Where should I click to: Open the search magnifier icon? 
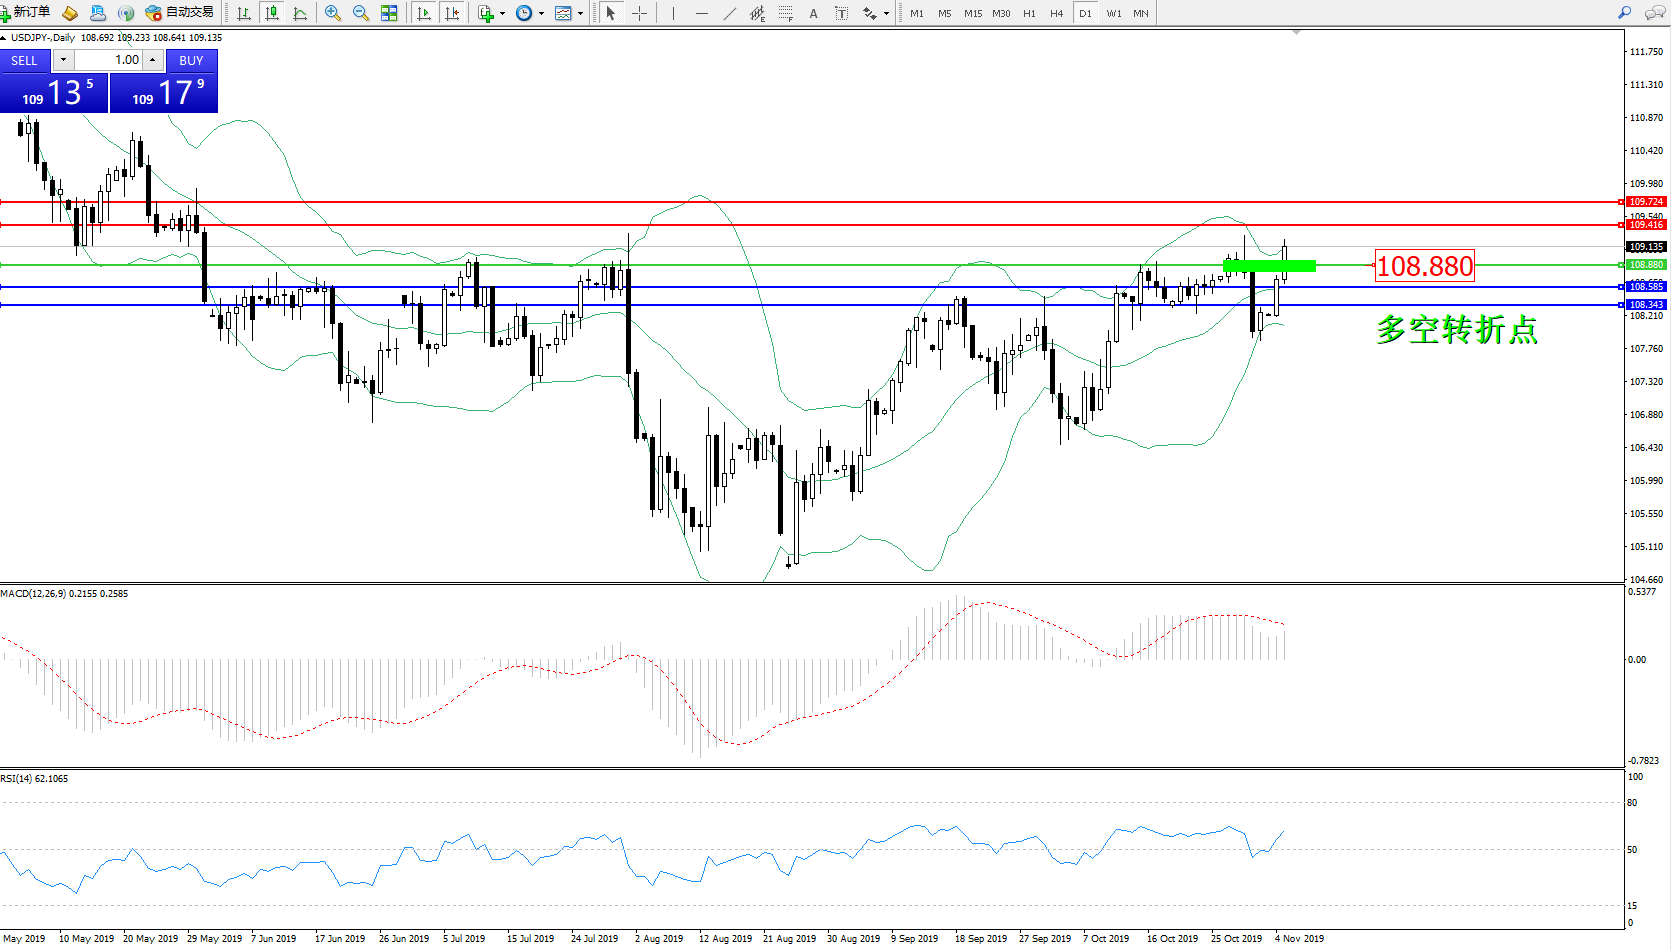click(1624, 13)
